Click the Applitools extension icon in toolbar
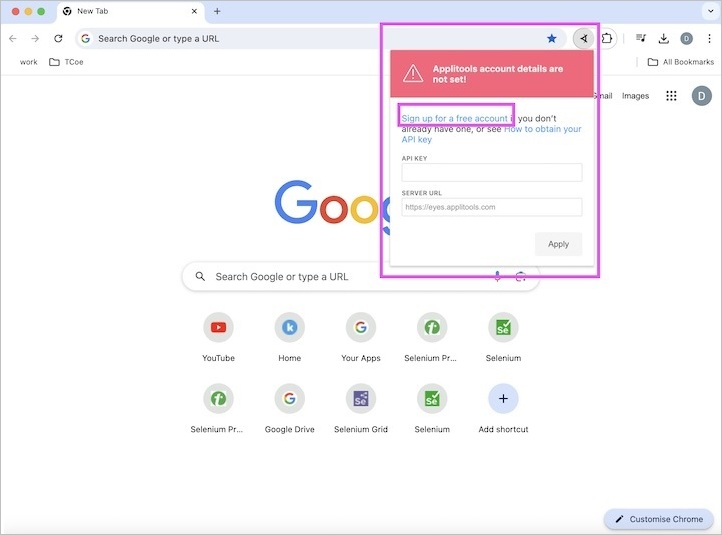This screenshot has width=722, height=535. coord(583,39)
